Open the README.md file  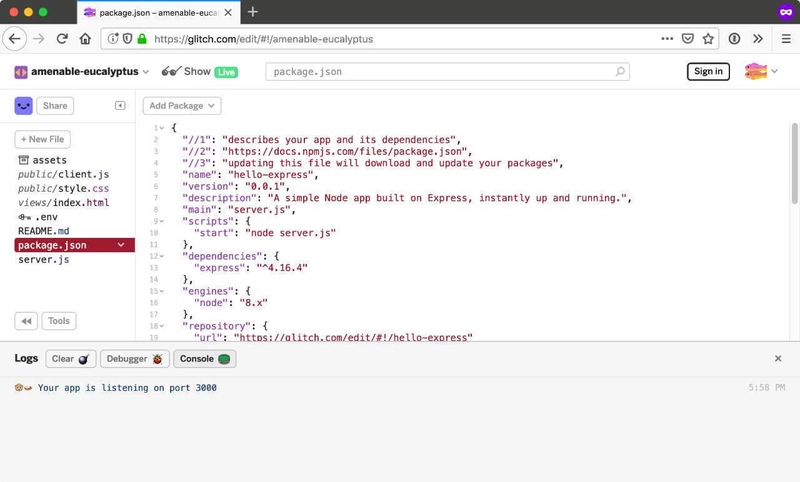43,231
